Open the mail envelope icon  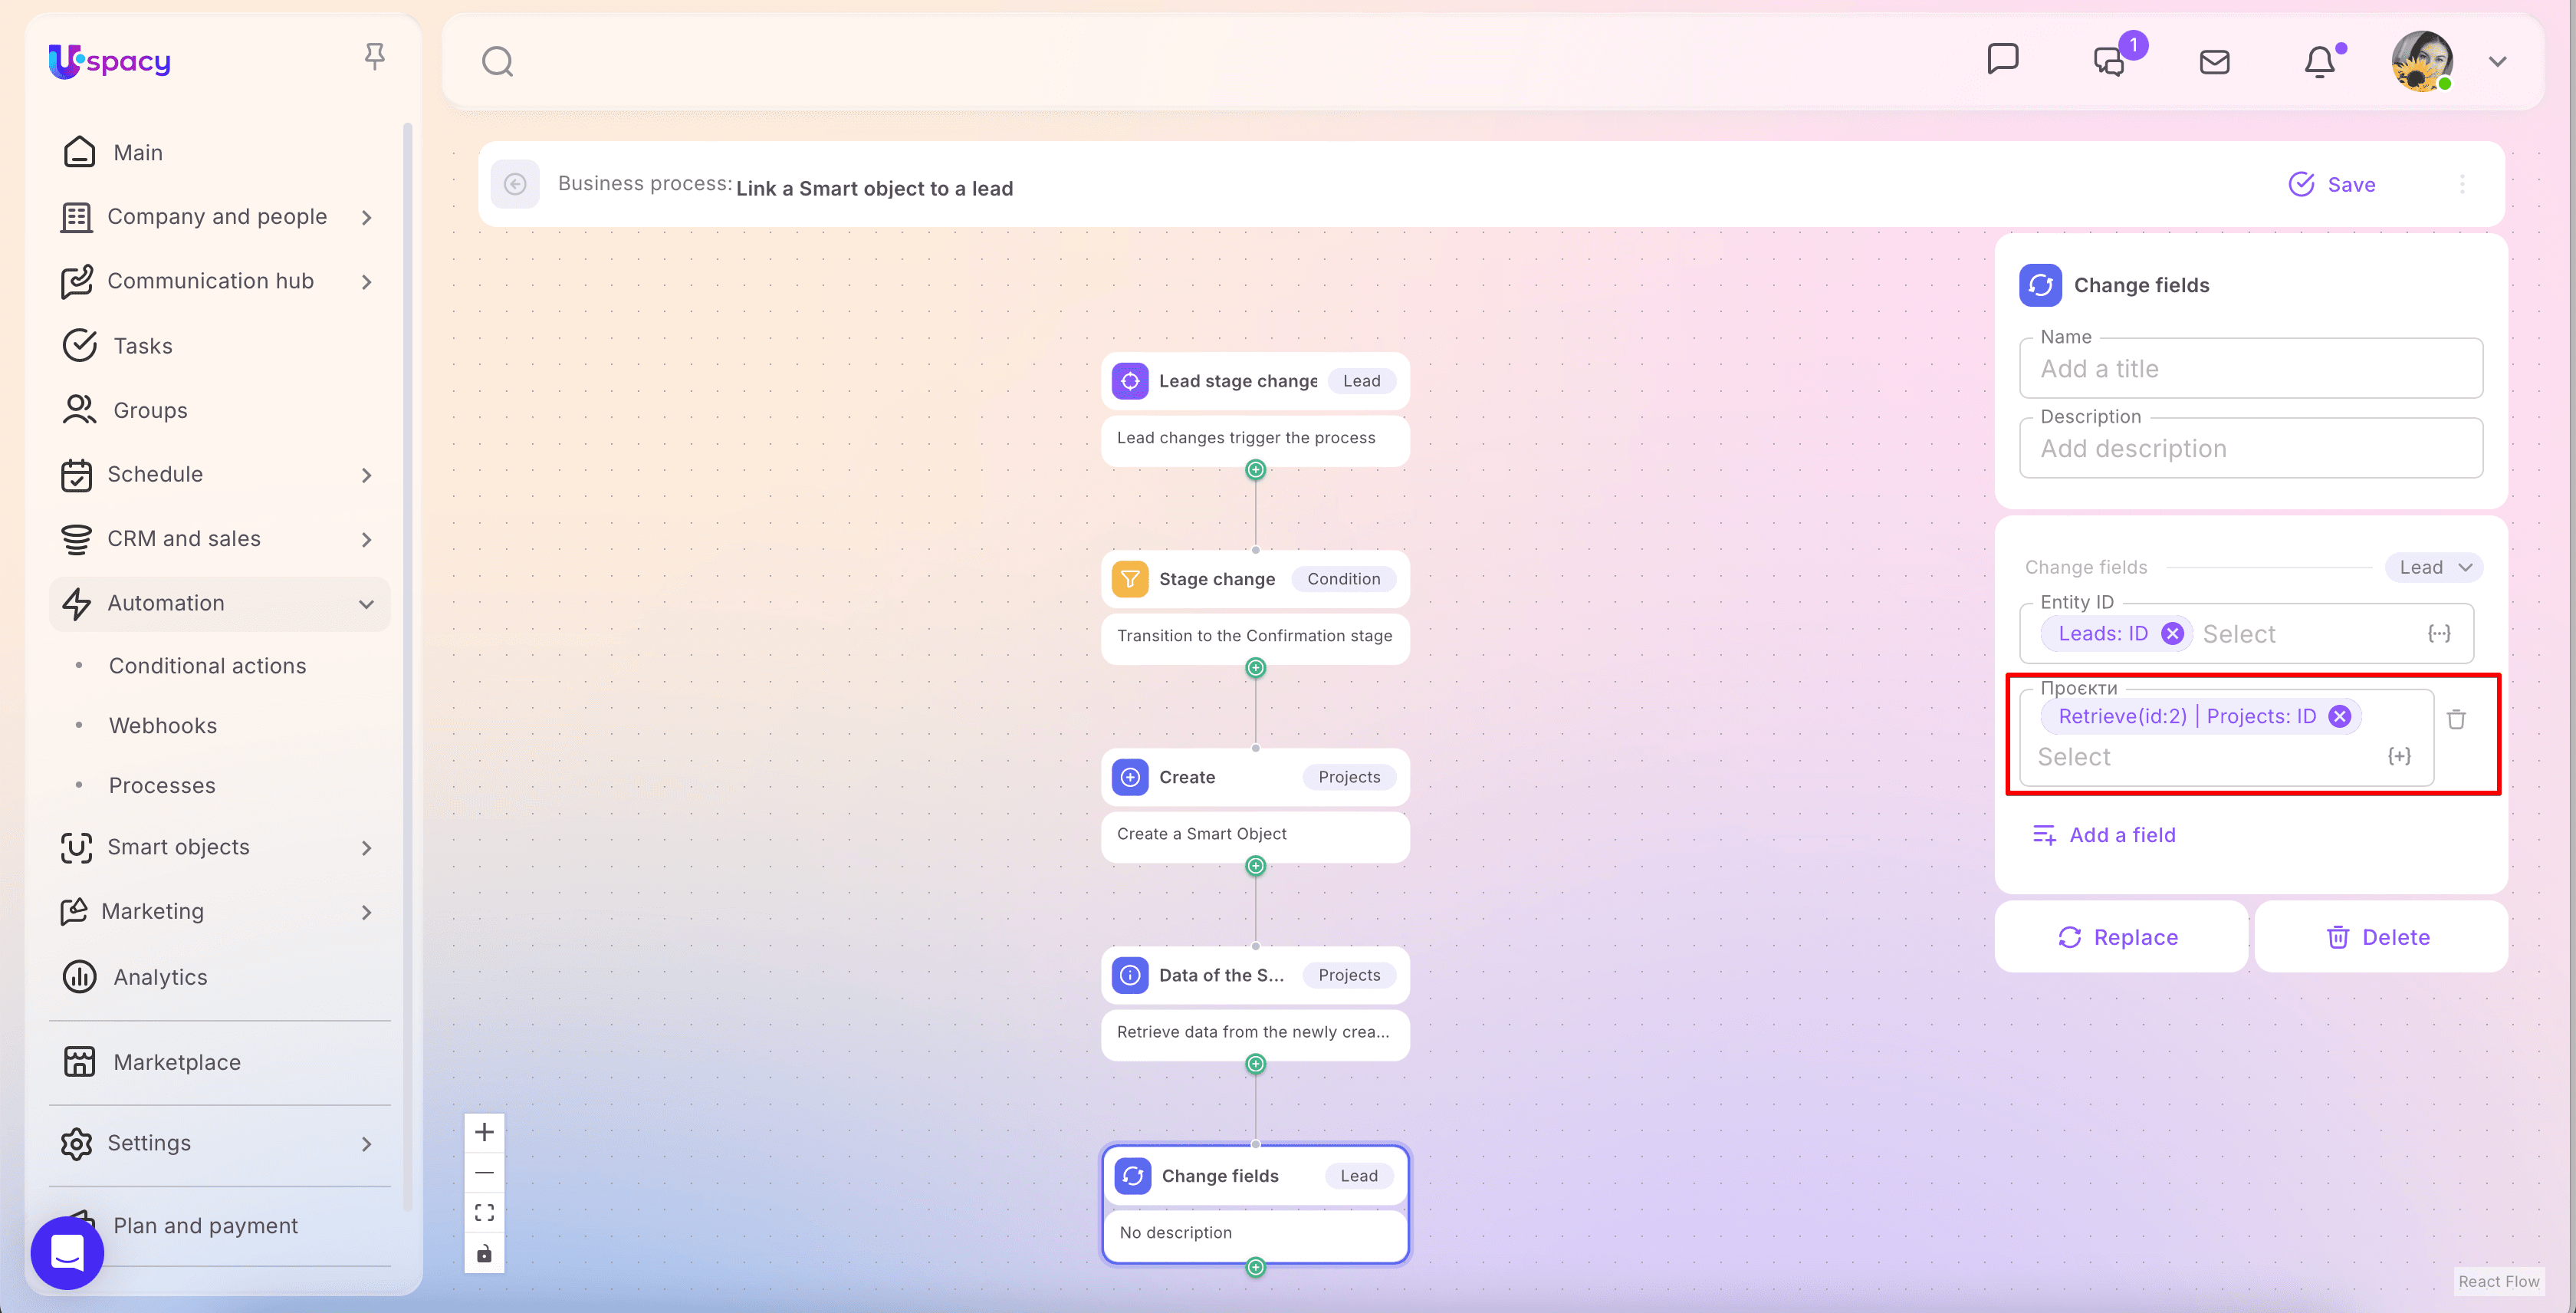click(x=2214, y=62)
